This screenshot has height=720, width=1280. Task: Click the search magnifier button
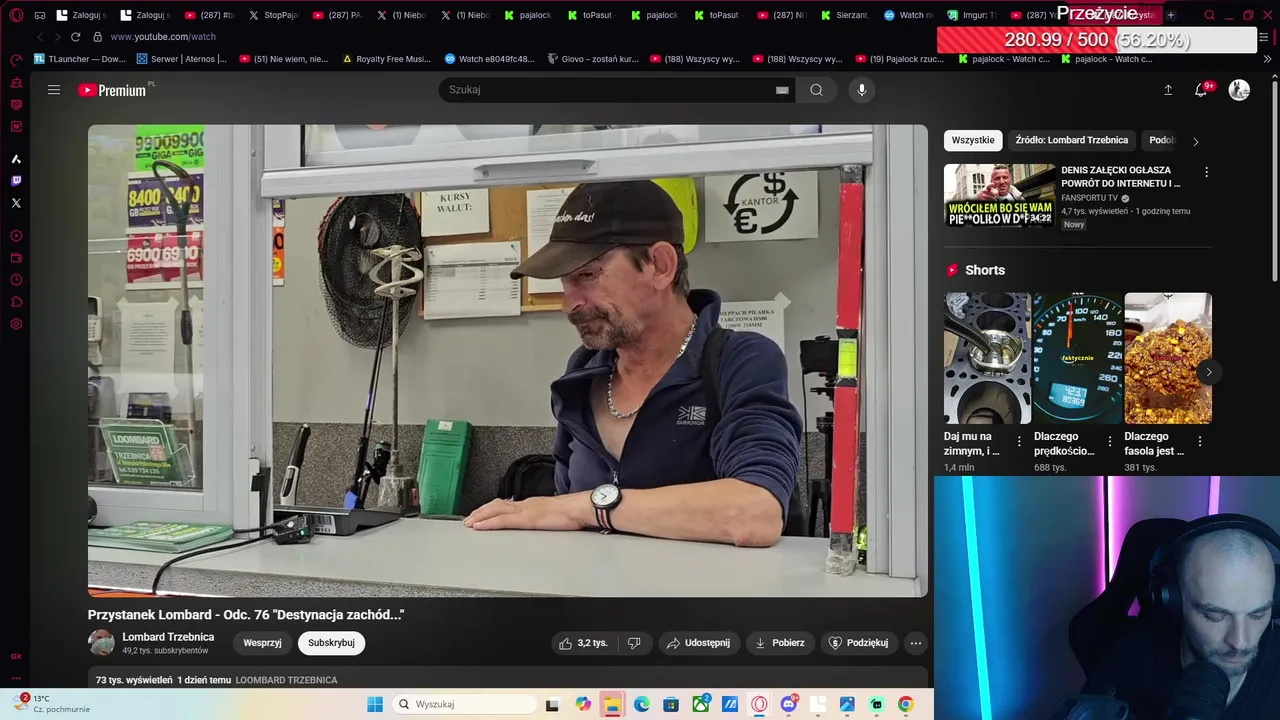click(x=816, y=90)
